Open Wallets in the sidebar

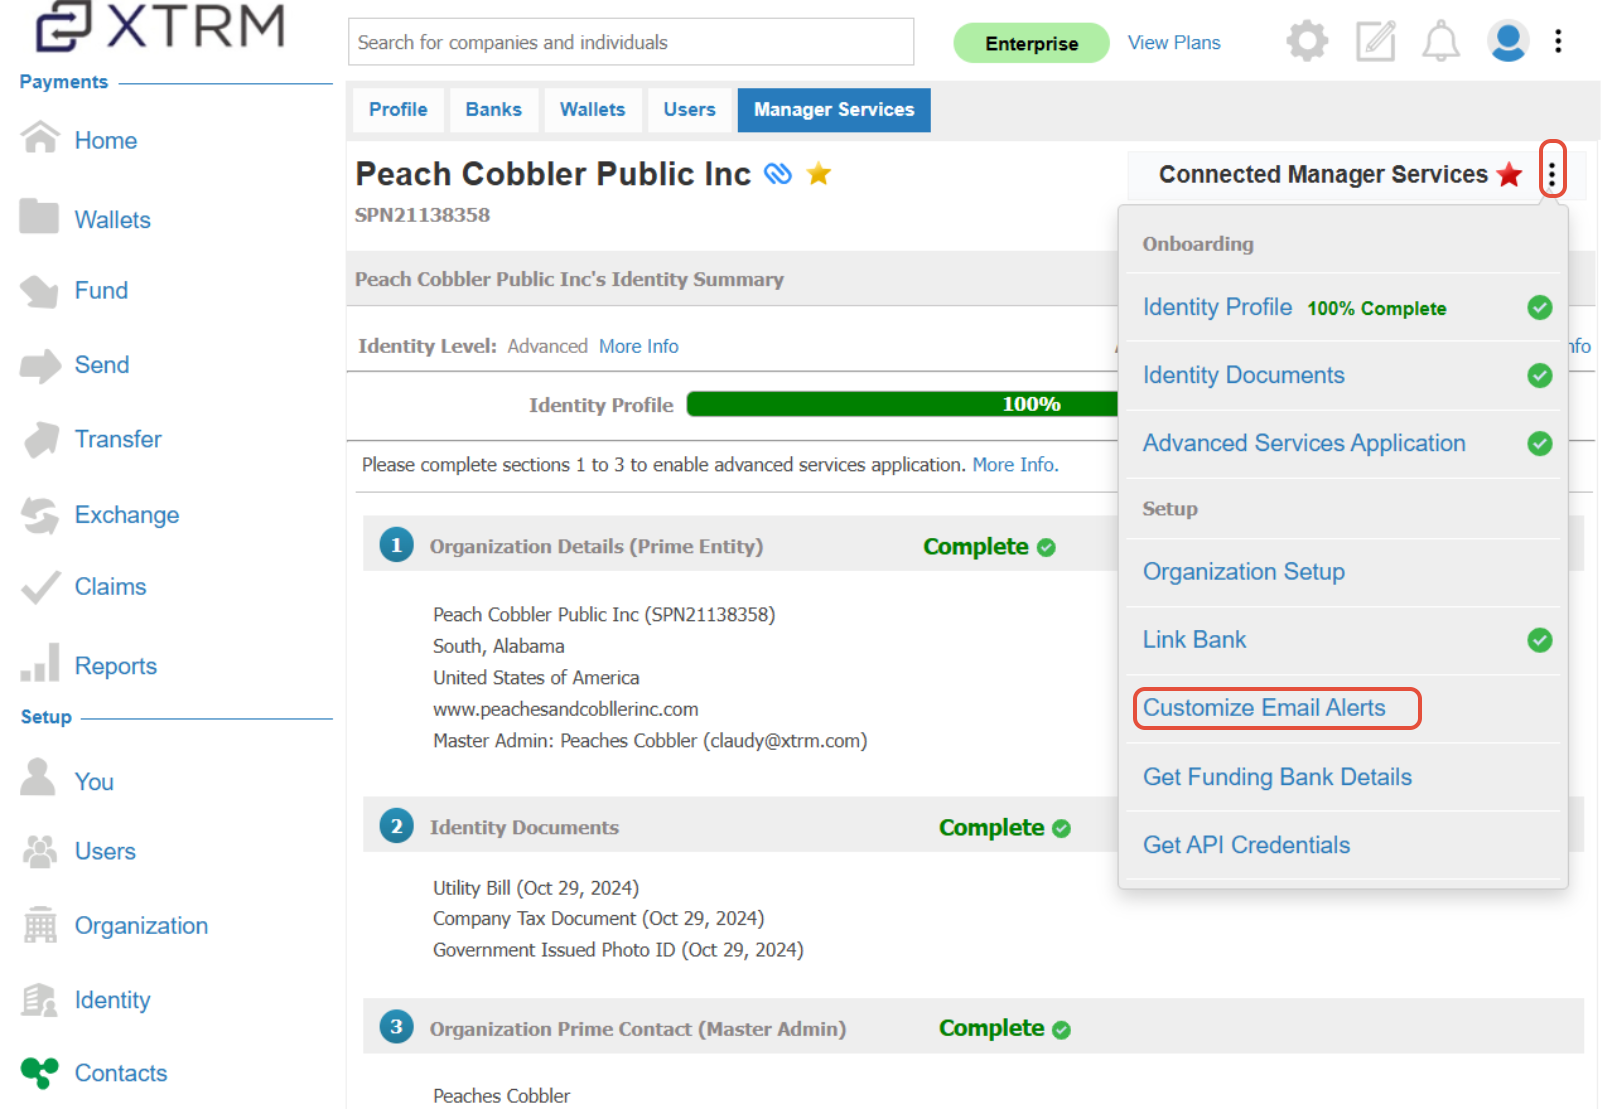click(x=113, y=220)
